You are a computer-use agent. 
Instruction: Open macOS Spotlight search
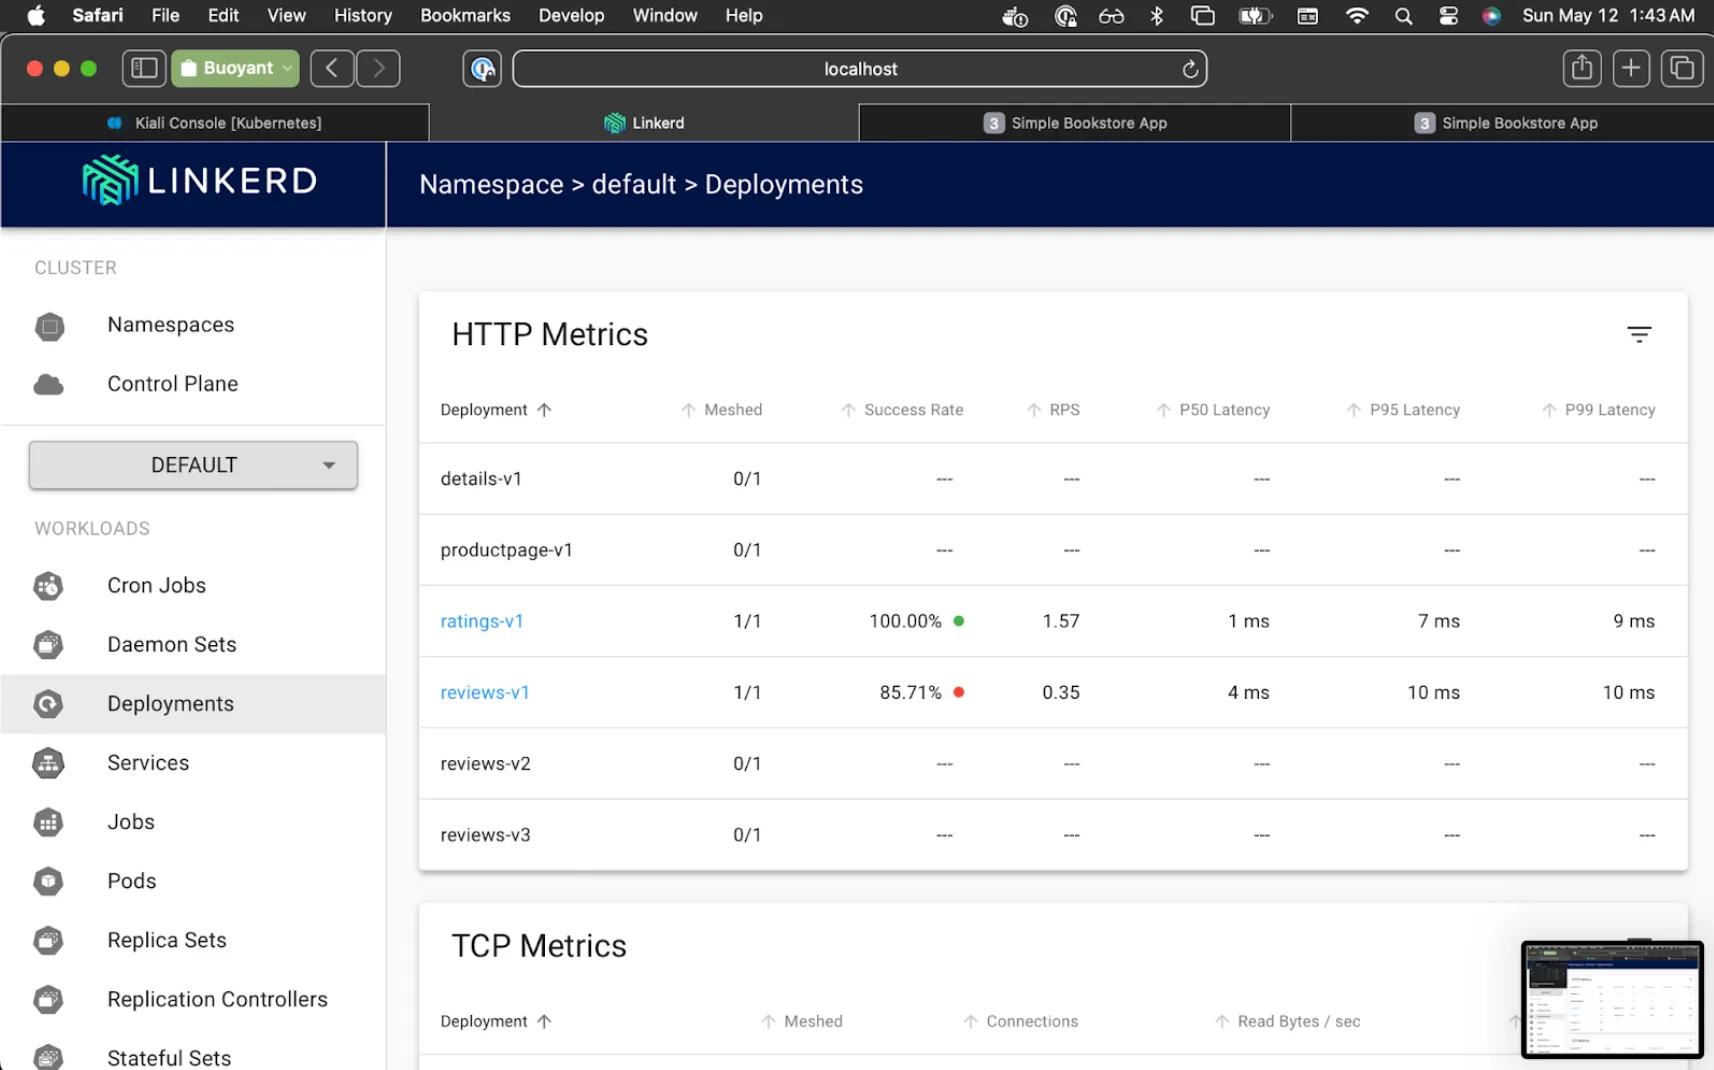pyautogui.click(x=1403, y=16)
